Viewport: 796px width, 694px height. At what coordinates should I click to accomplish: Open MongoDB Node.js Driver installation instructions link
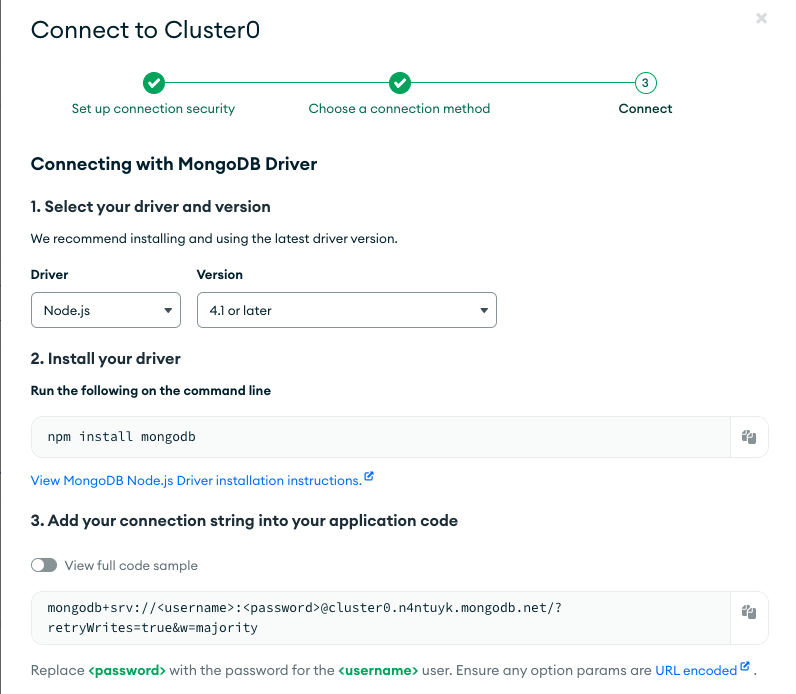[196, 481]
